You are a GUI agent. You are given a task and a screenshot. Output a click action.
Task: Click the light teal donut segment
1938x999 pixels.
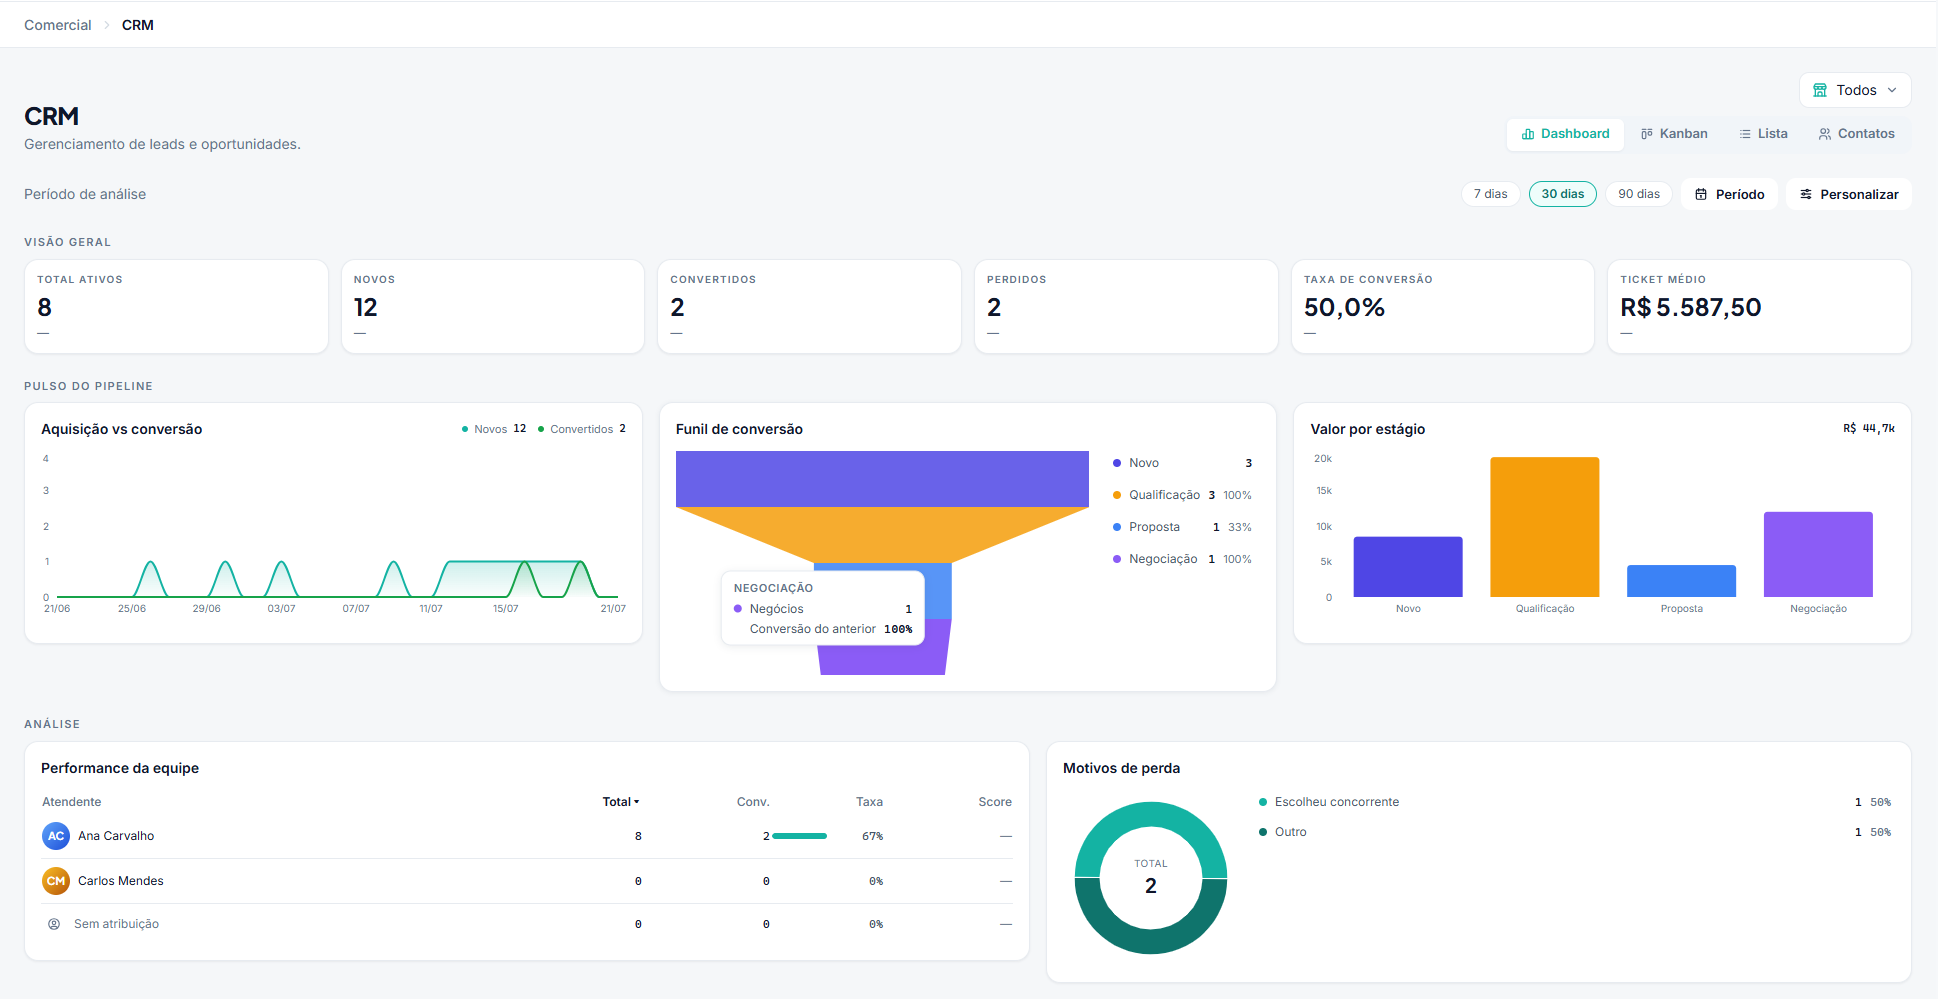1151,815
